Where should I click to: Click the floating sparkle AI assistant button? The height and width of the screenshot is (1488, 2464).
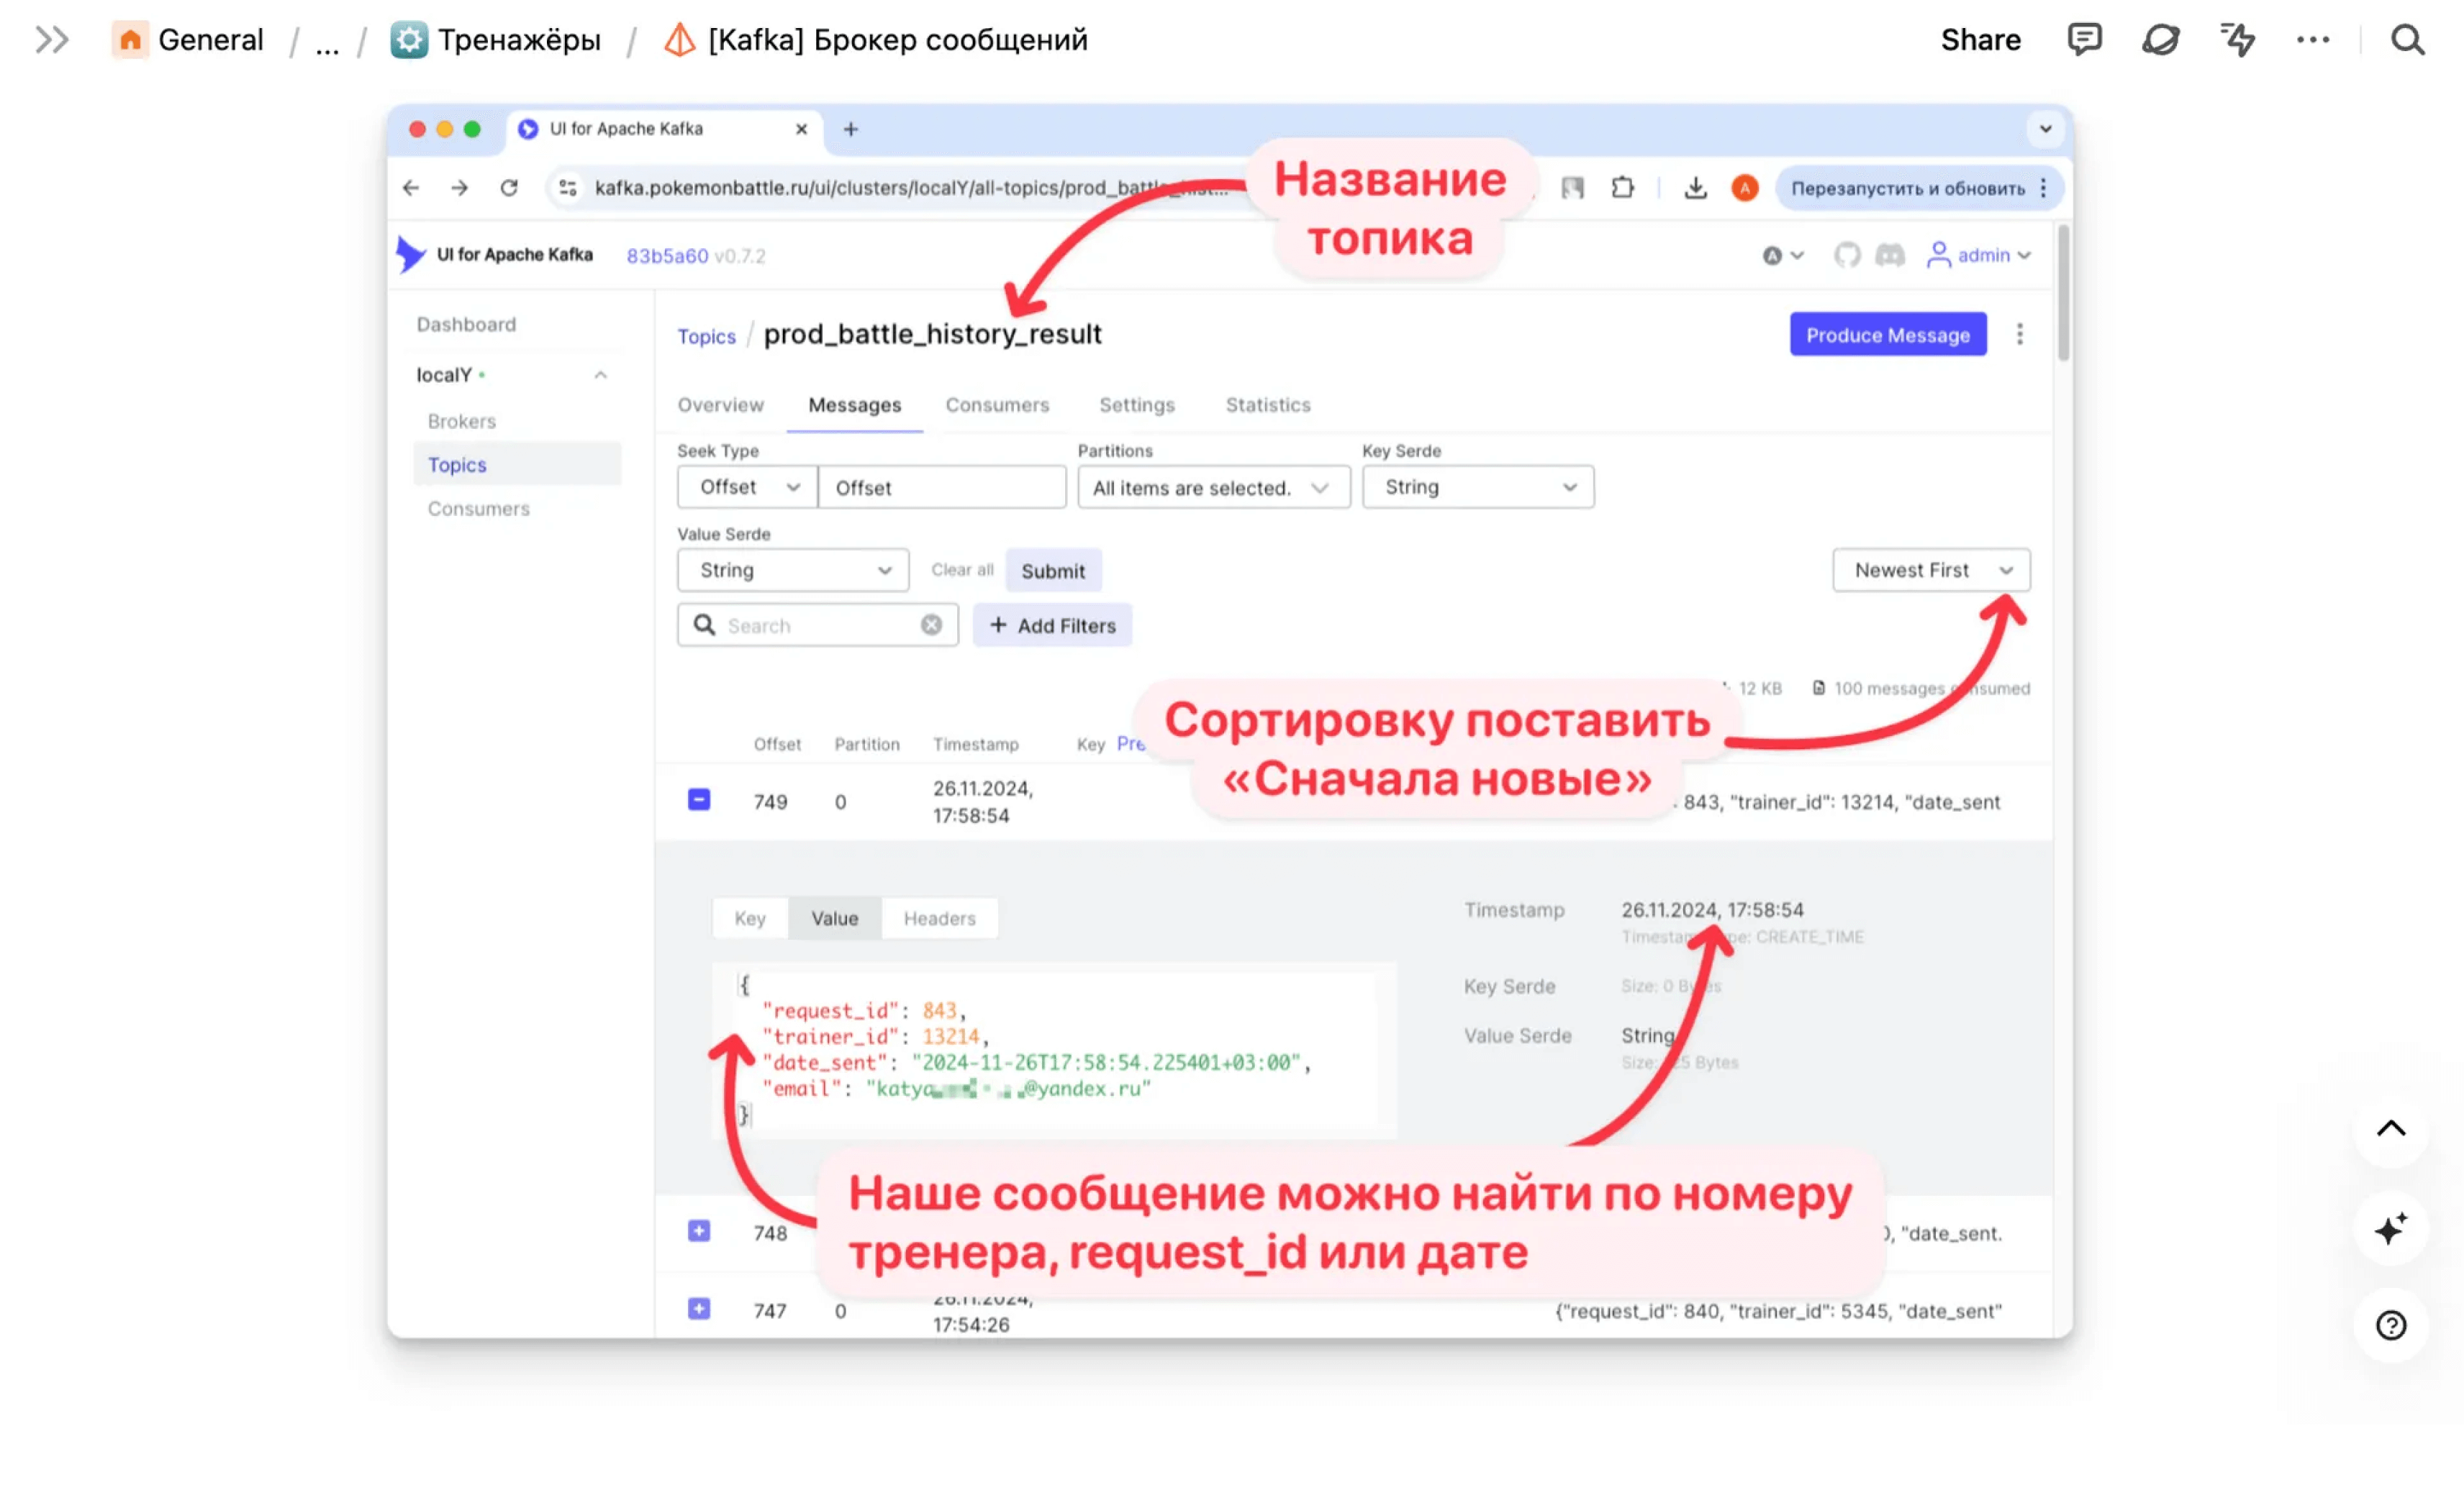2390,1228
